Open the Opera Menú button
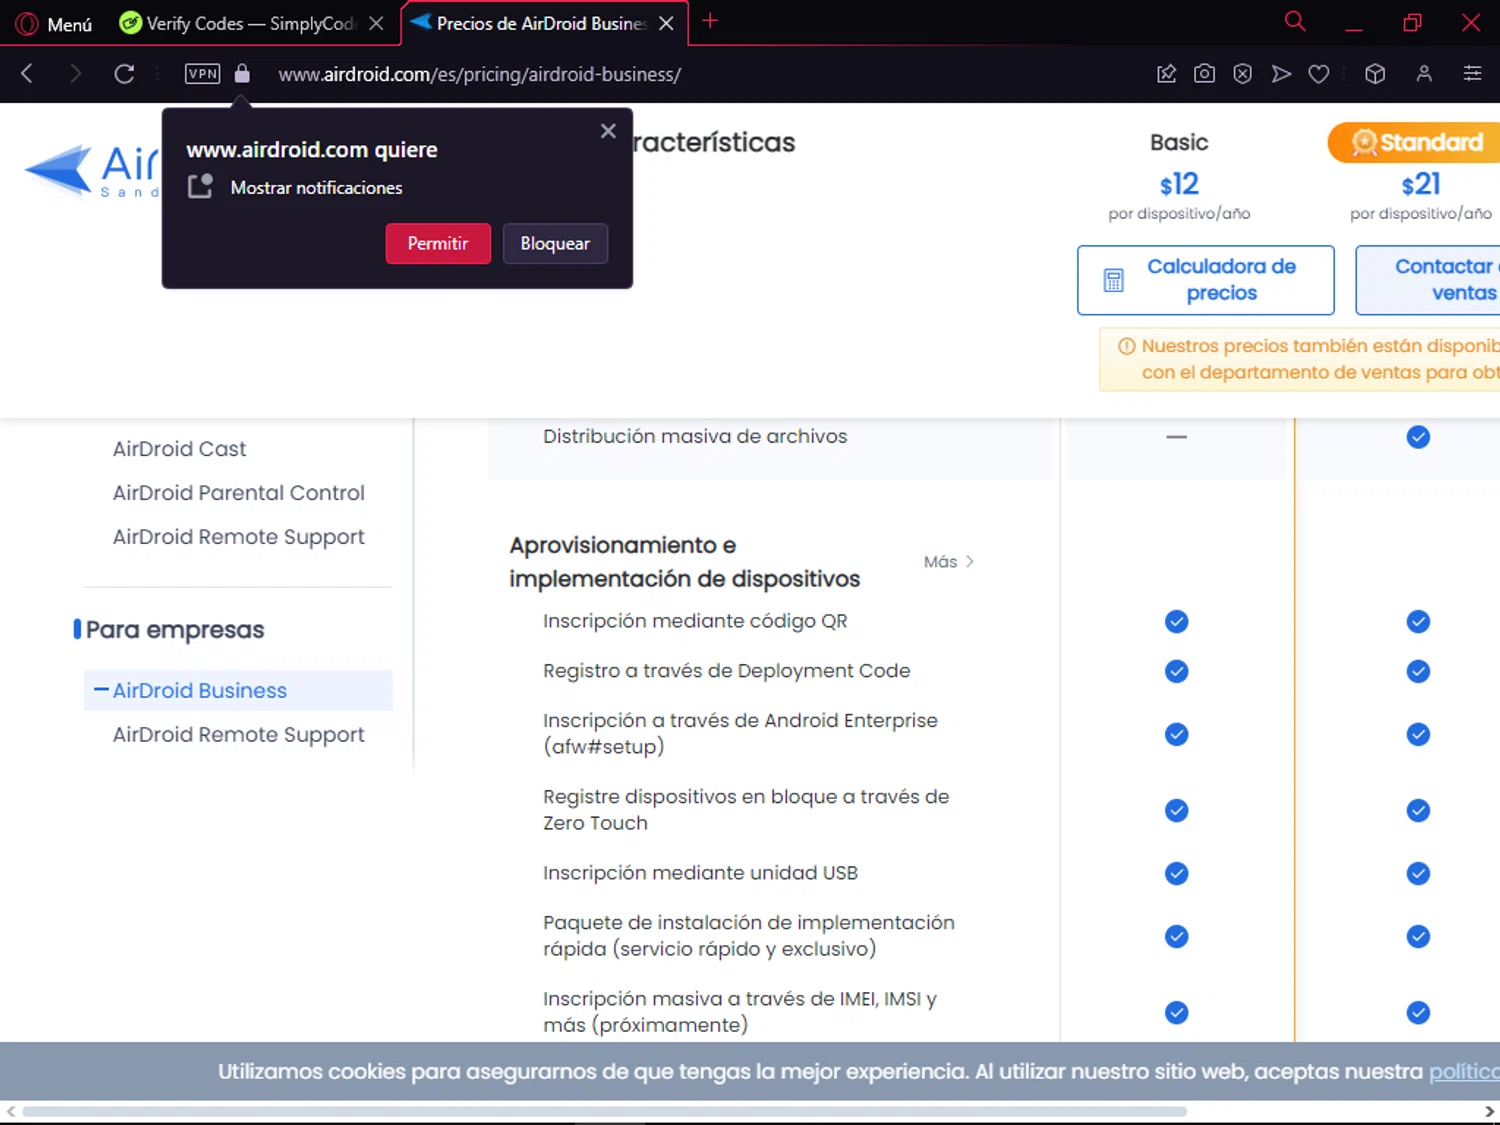The image size is (1500, 1125). (x=55, y=24)
